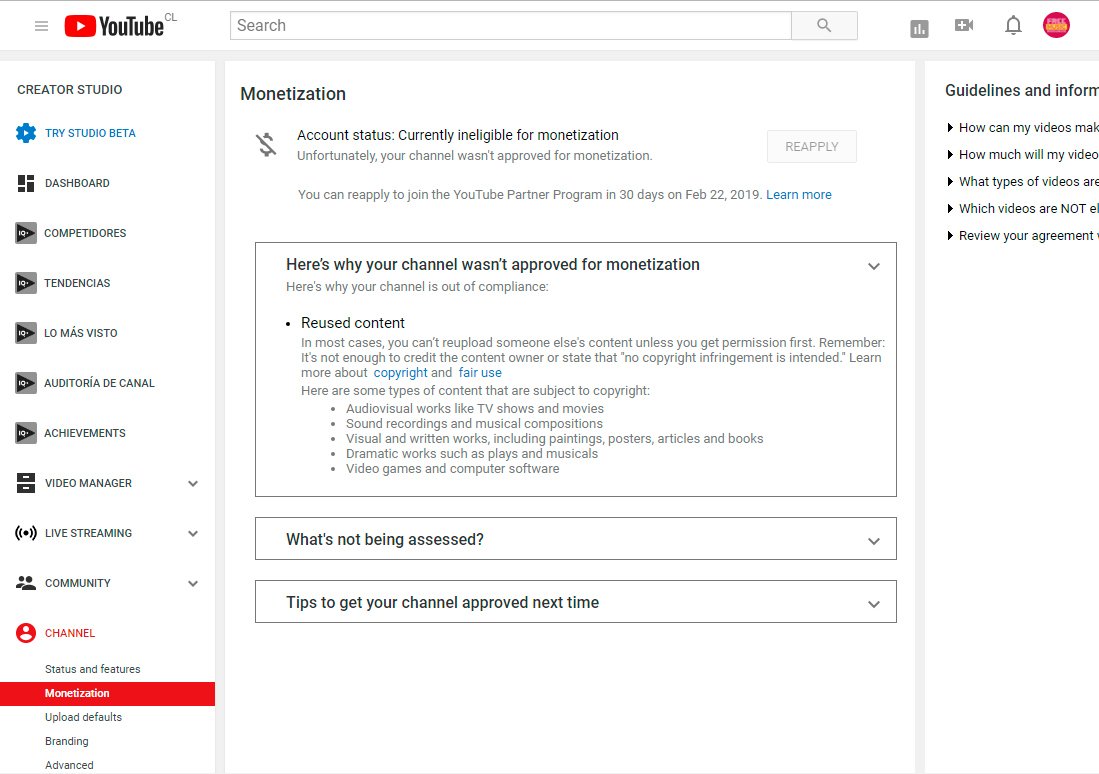Open Achievements section

pos(85,433)
